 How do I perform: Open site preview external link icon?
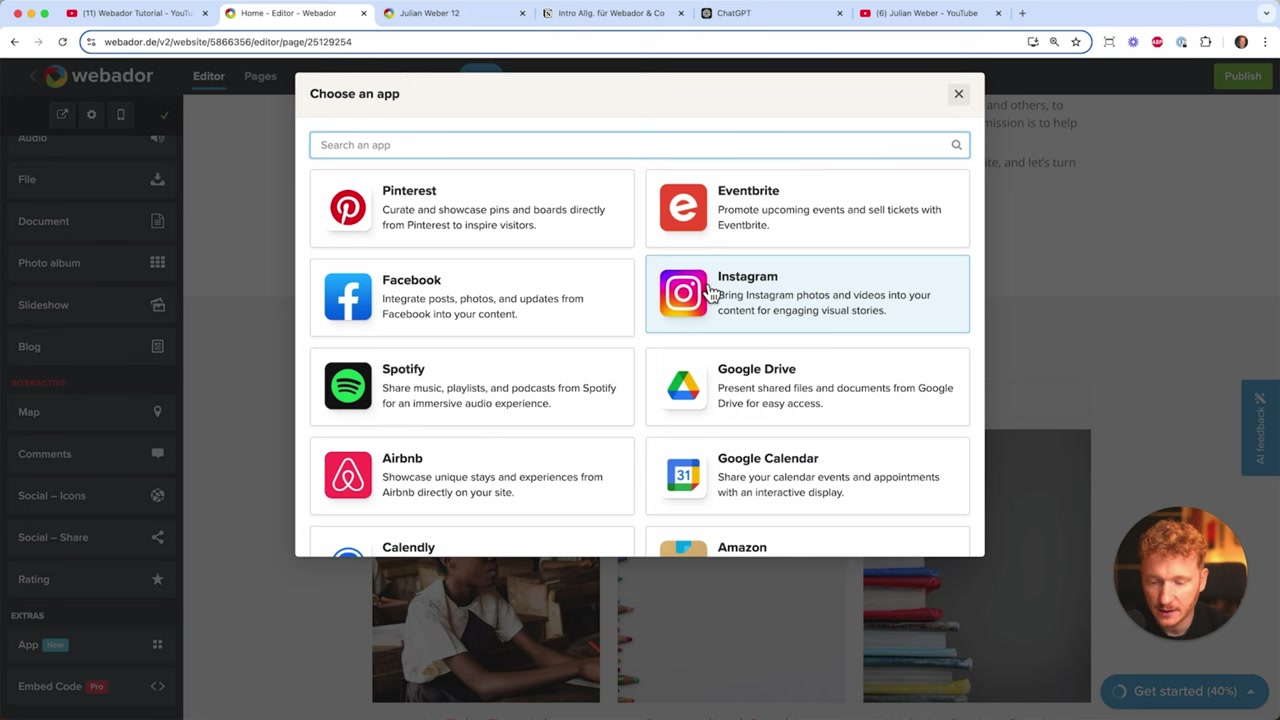(x=62, y=114)
